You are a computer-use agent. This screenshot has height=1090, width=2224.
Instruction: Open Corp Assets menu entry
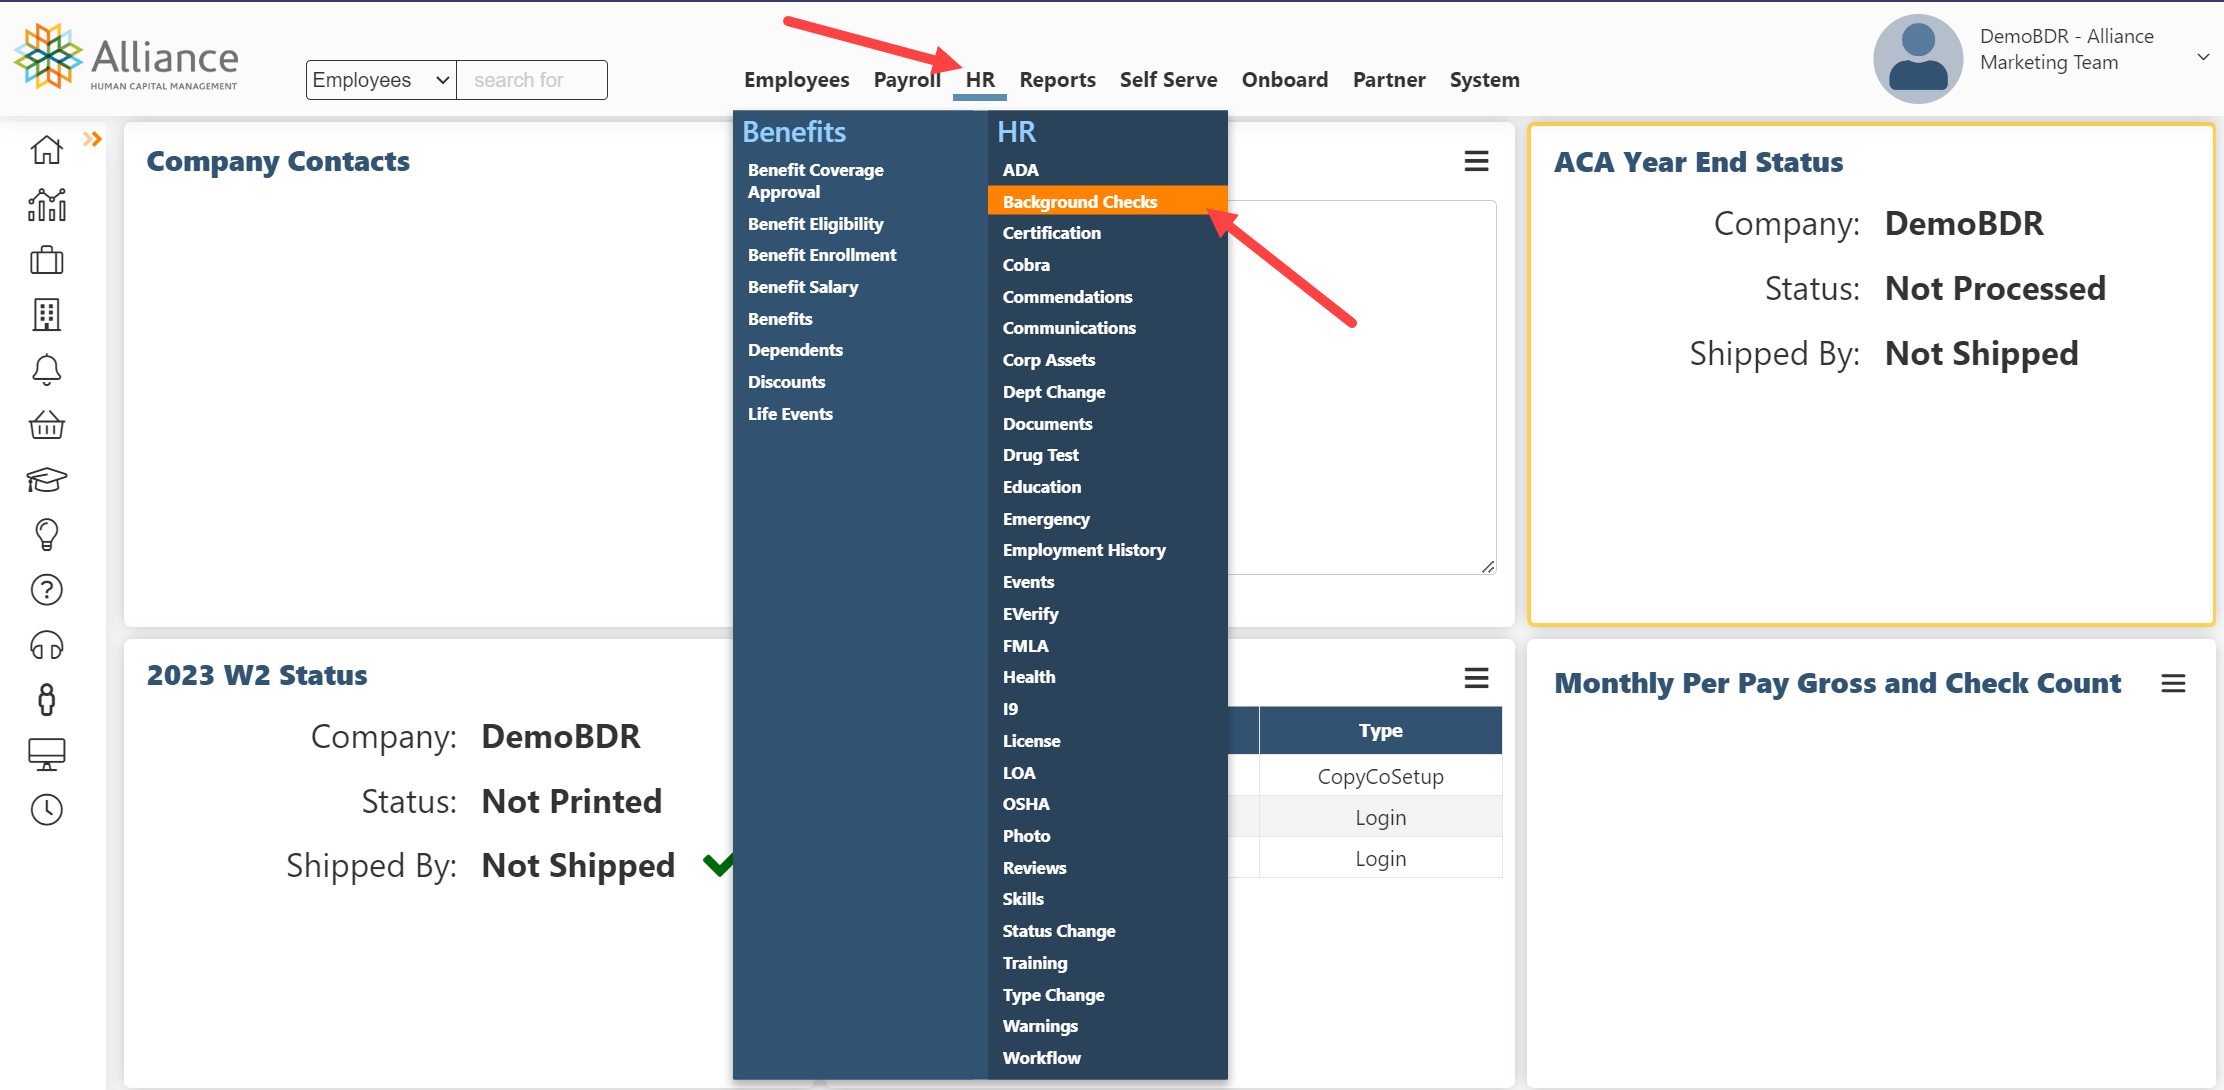[x=1049, y=360]
